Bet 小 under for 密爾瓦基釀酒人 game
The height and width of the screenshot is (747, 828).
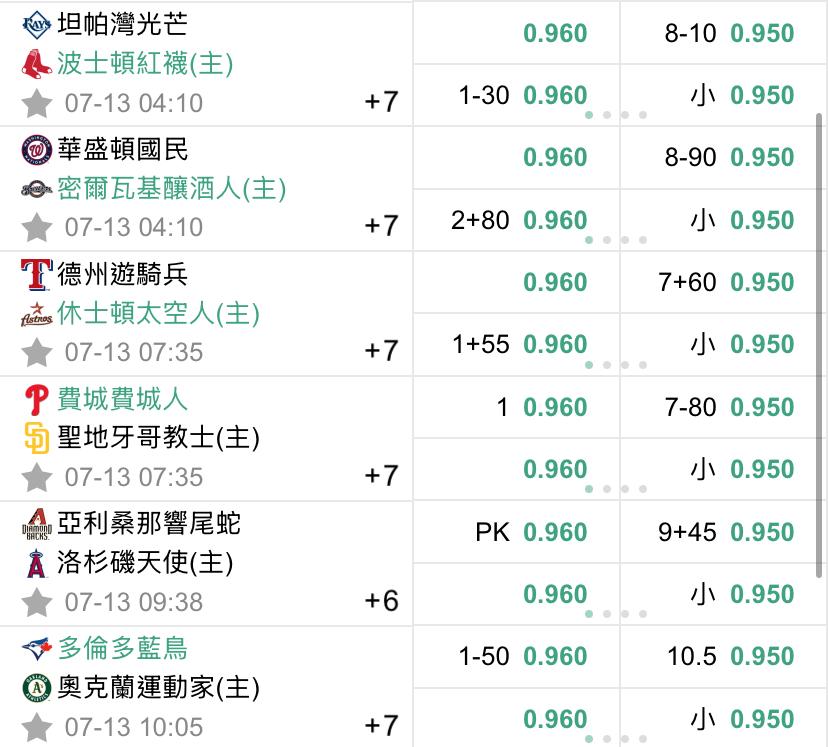point(724,220)
